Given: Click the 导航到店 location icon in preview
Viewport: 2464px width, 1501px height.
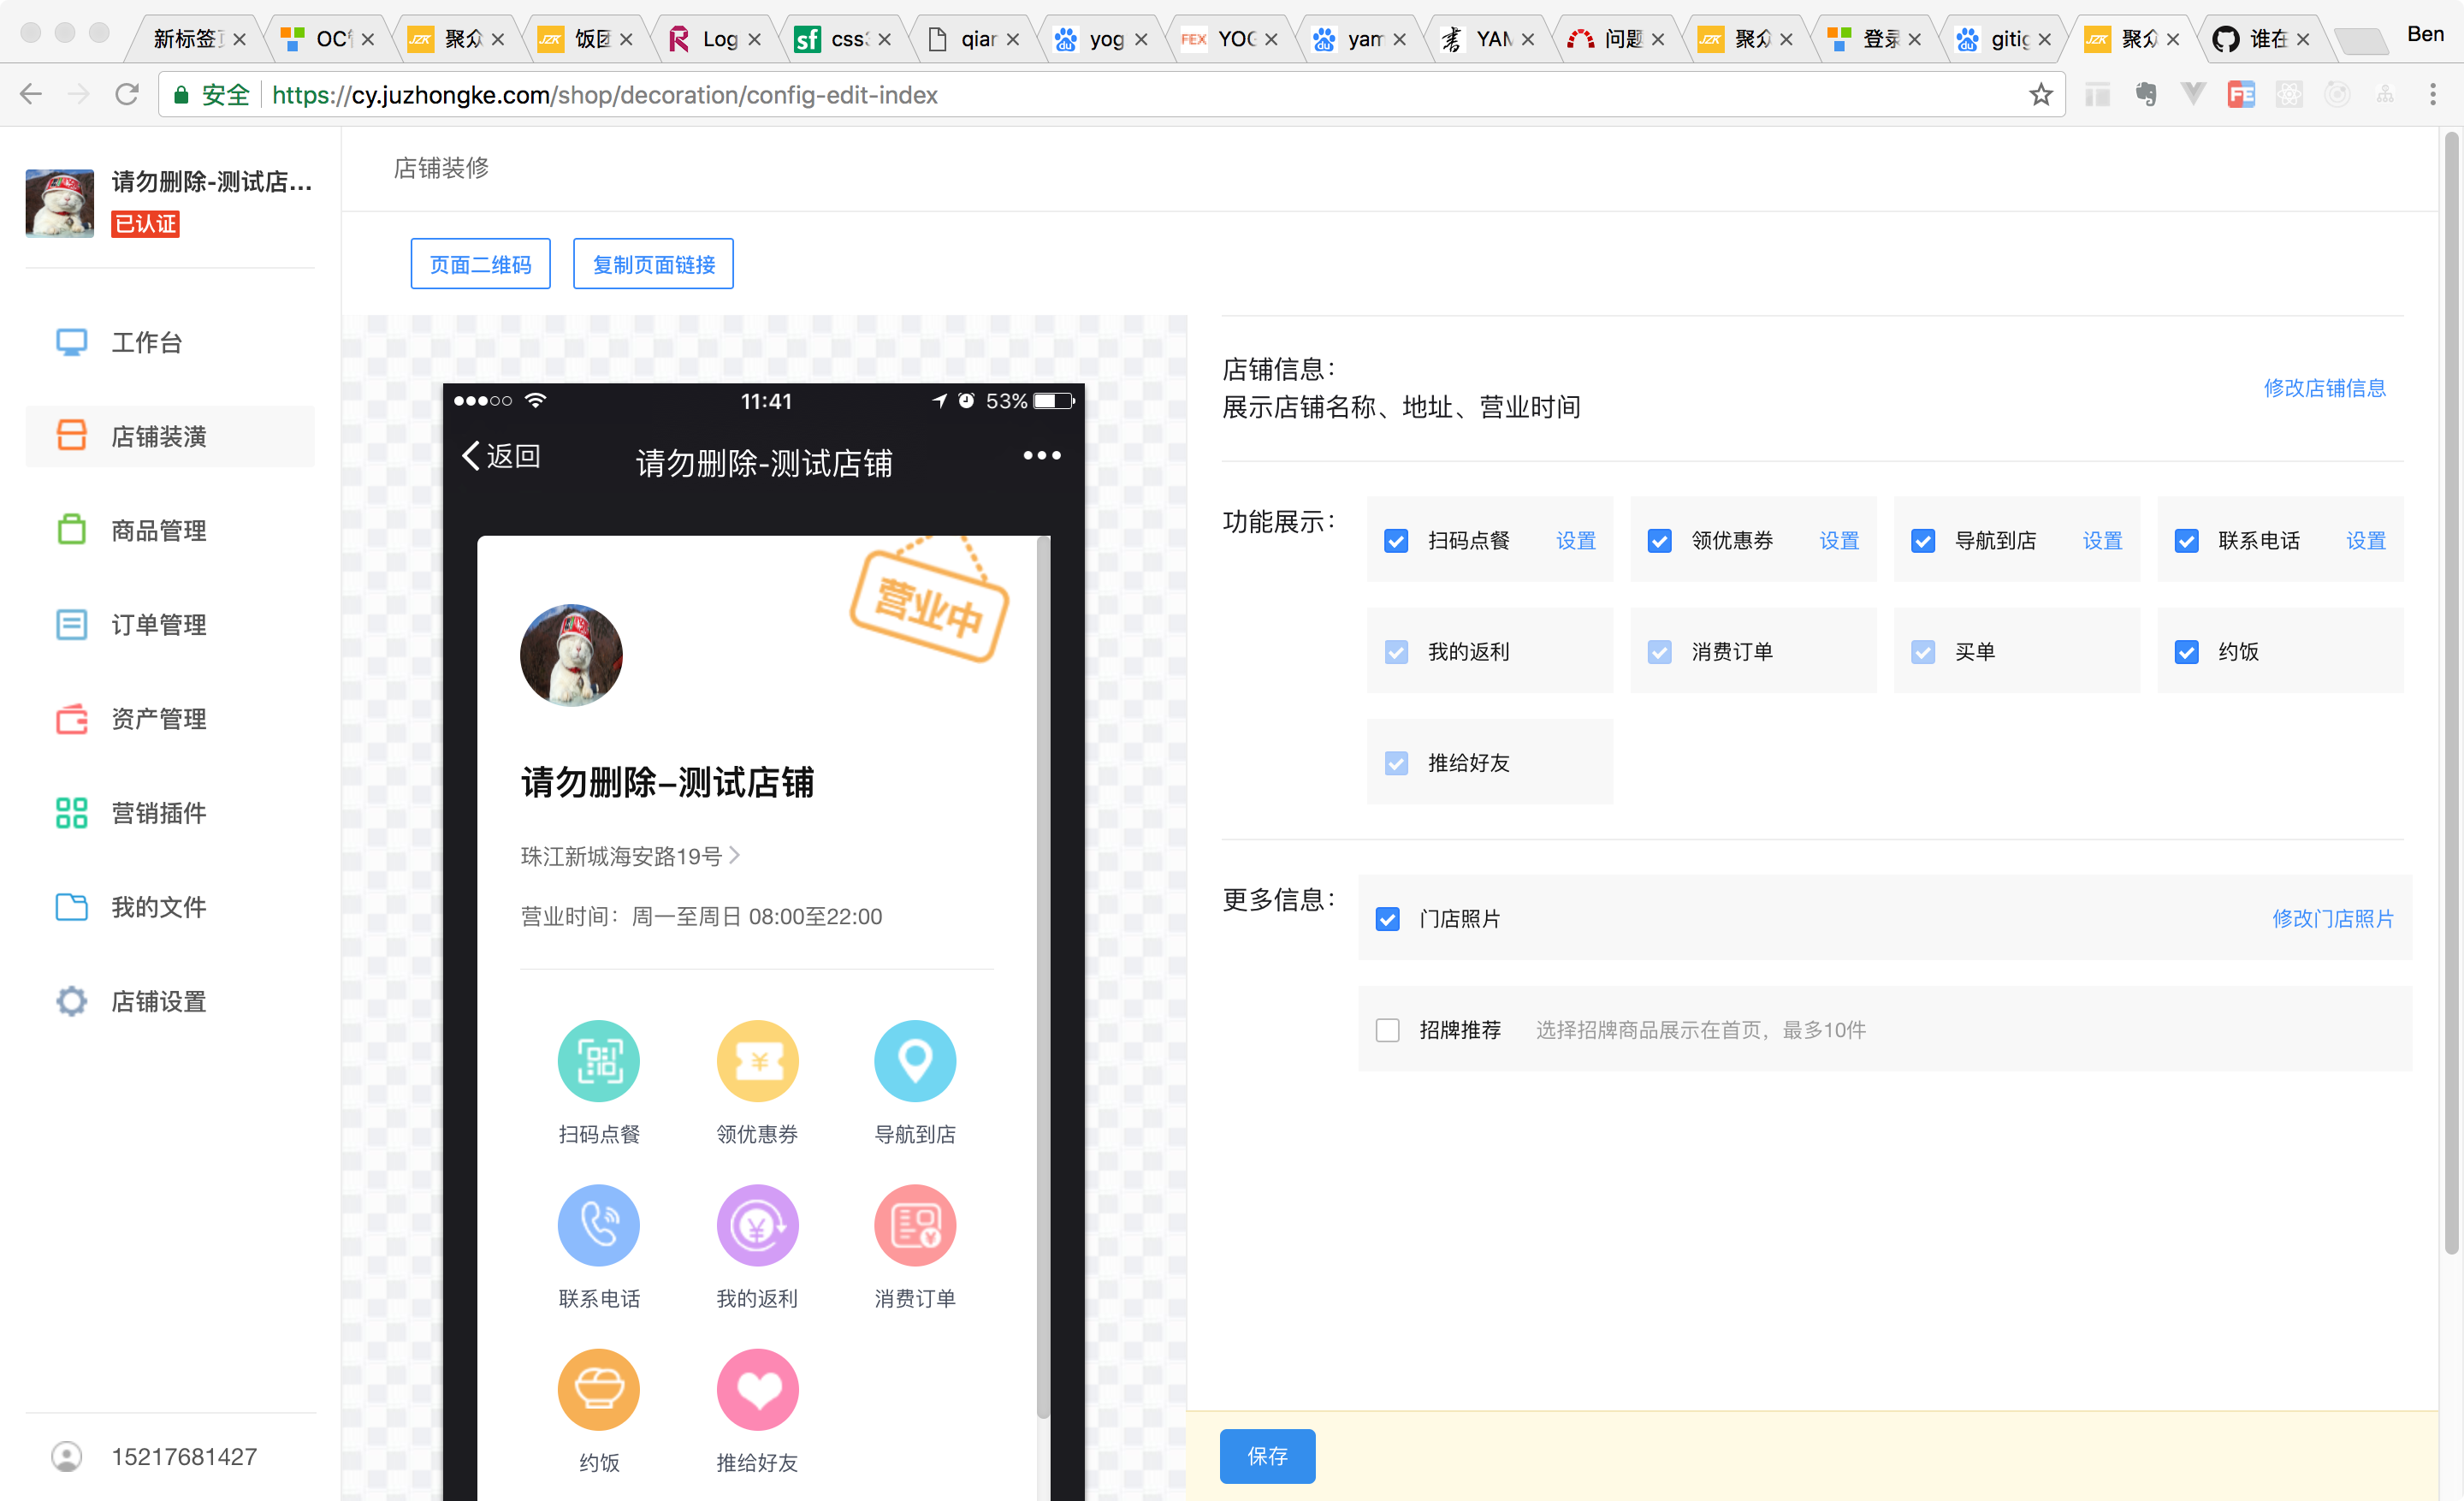Looking at the screenshot, I should point(915,1060).
